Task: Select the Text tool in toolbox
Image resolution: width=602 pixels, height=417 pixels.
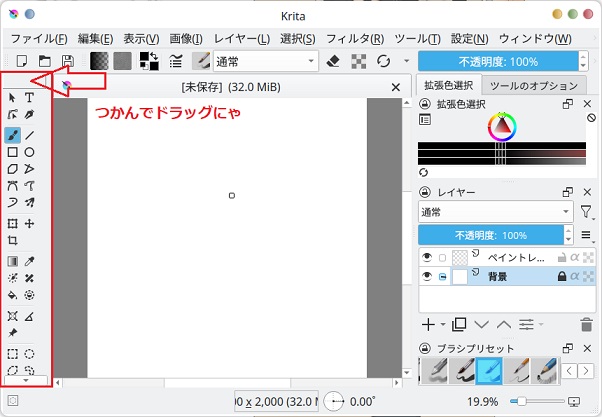Action: click(30, 98)
